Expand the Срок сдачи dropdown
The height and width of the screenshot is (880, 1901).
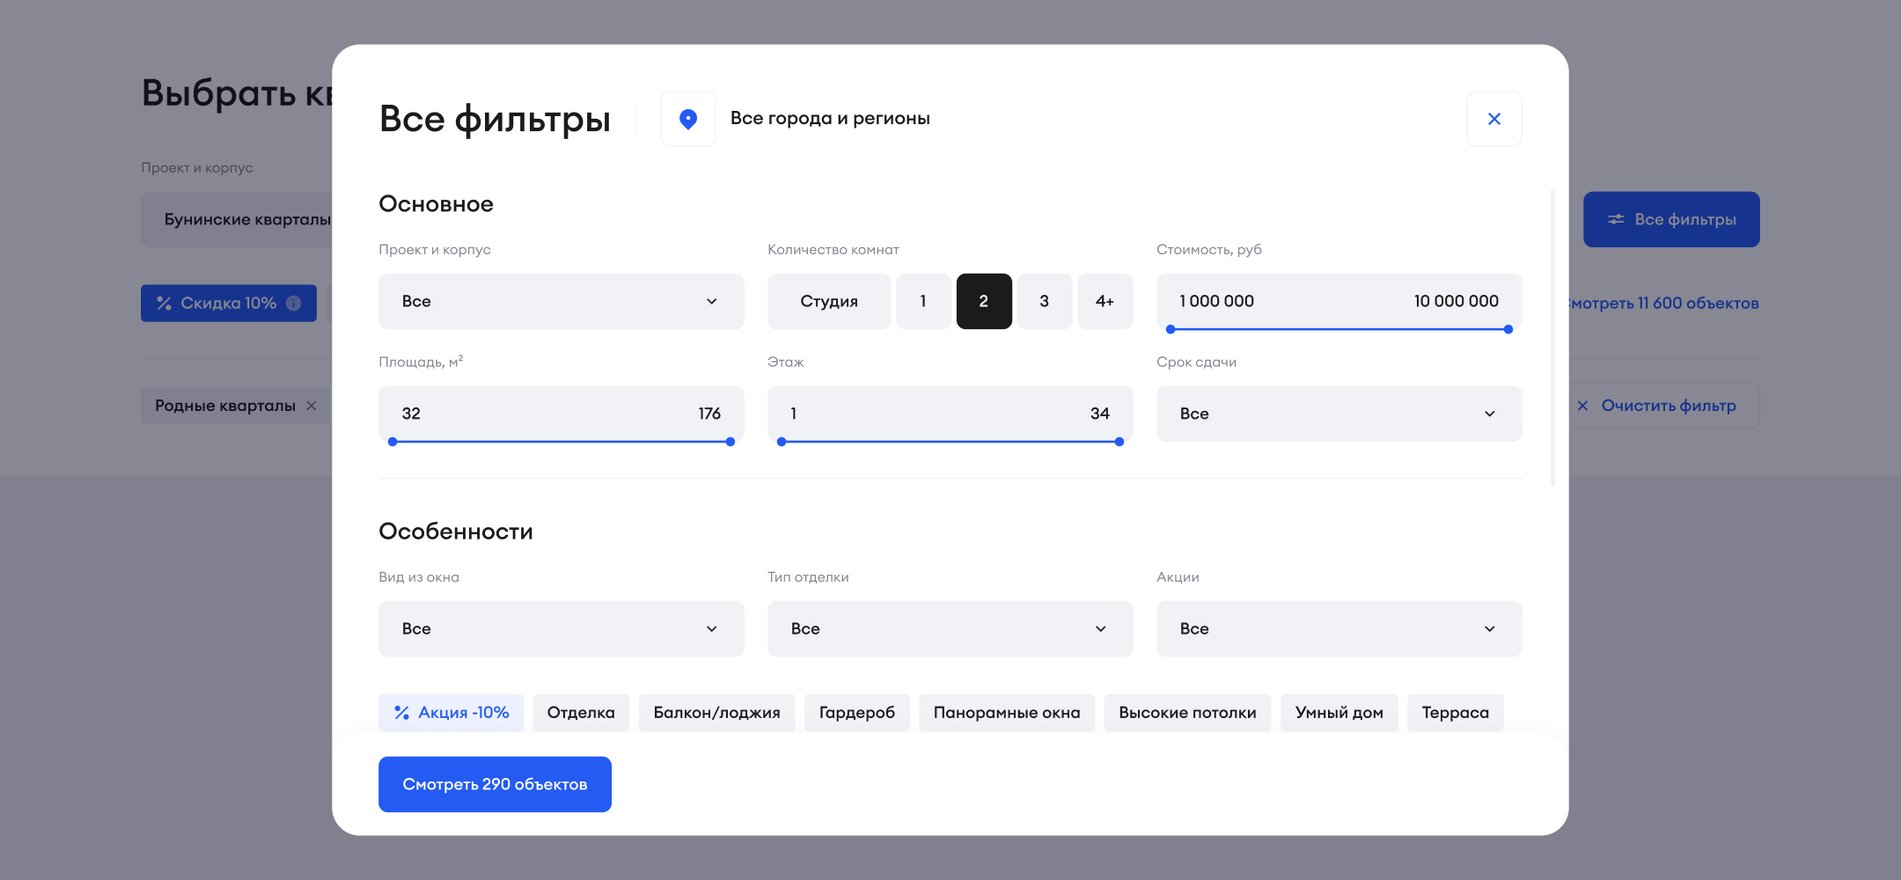tap(1338, 414)
